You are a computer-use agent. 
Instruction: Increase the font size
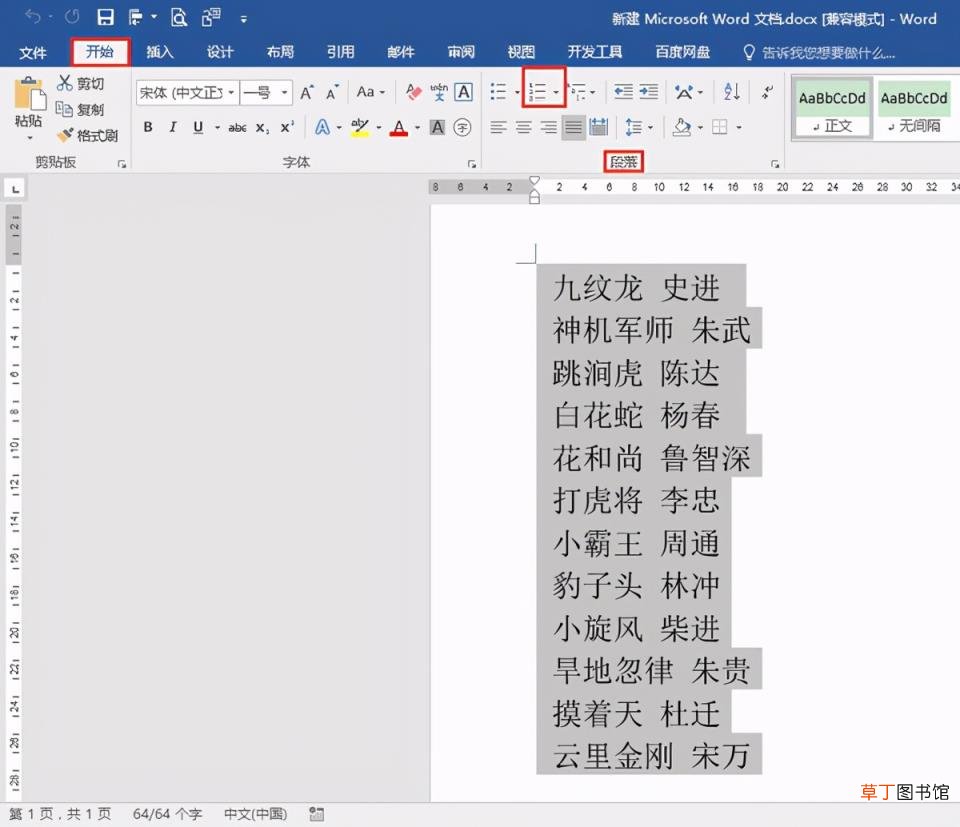pyautogui.click(x=307, y=92)
